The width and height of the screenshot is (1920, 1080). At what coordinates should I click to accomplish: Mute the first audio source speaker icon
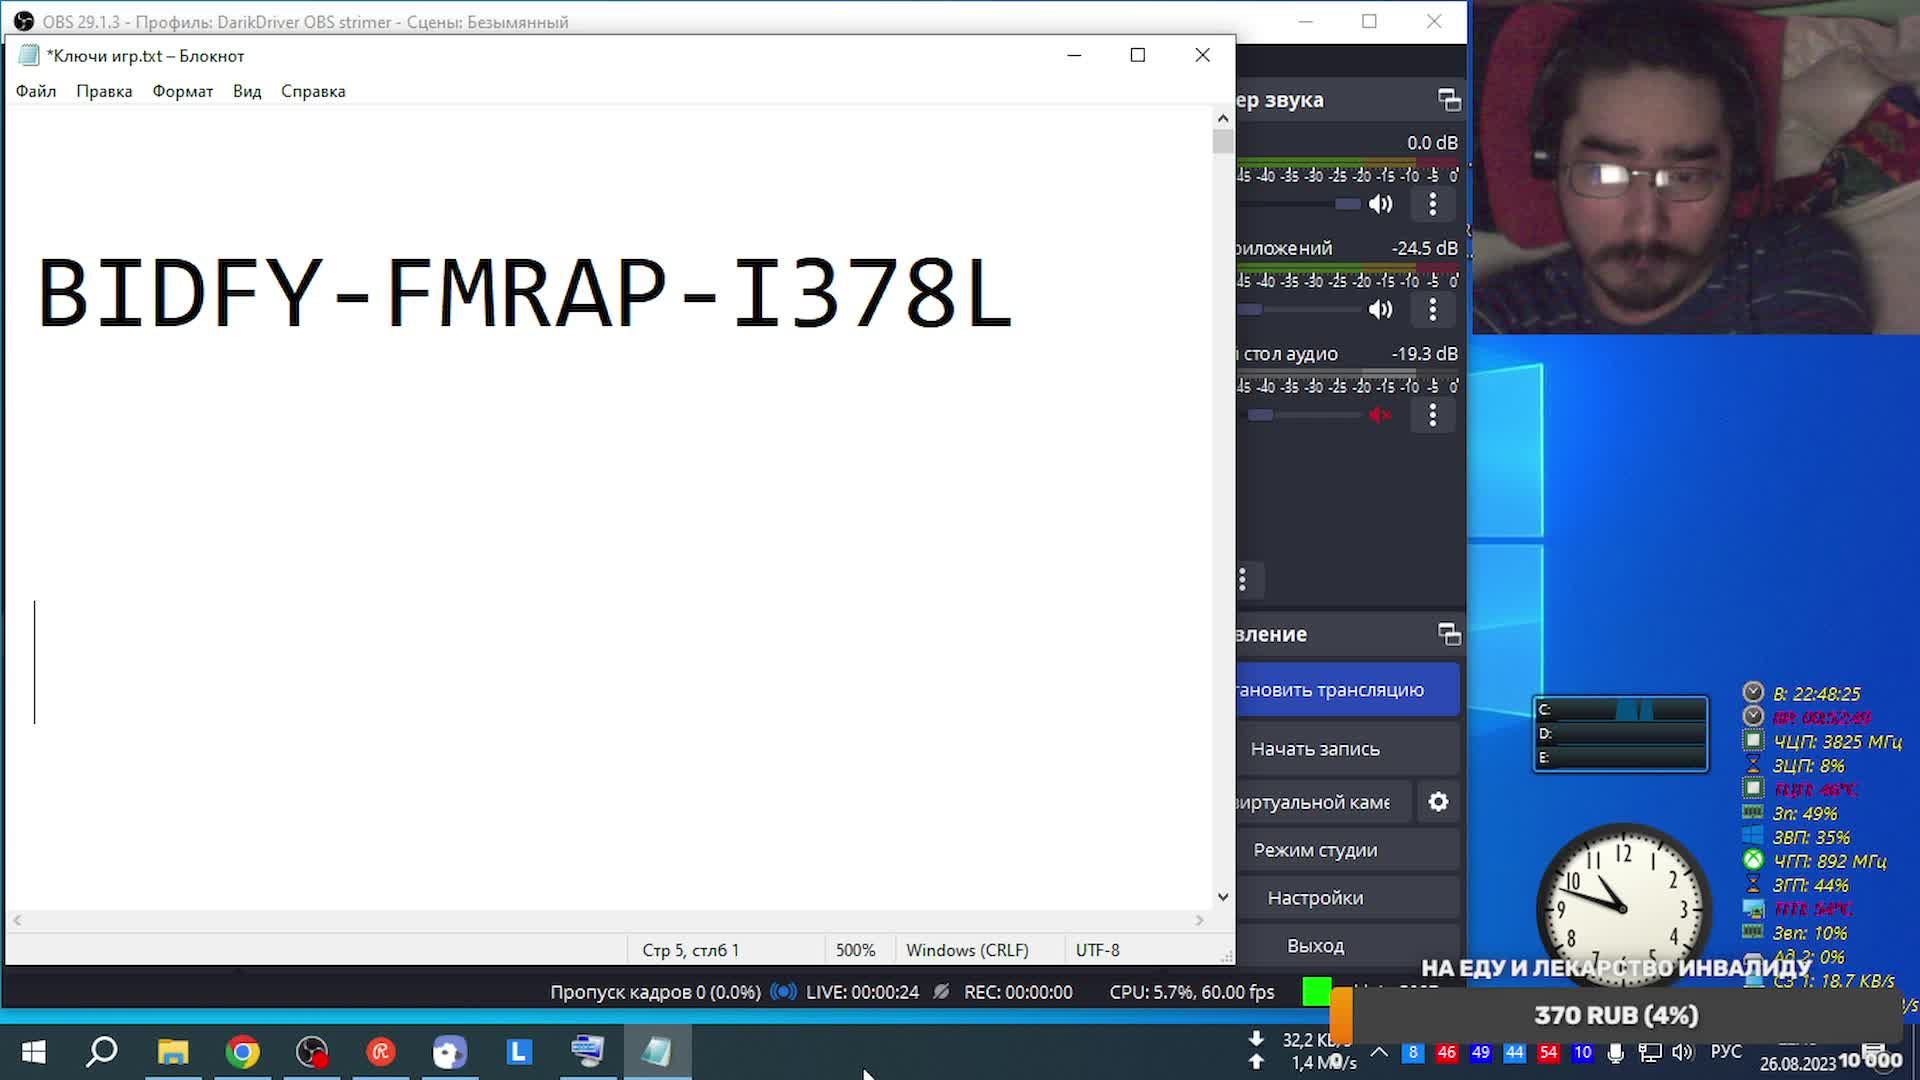(1380, 204)
